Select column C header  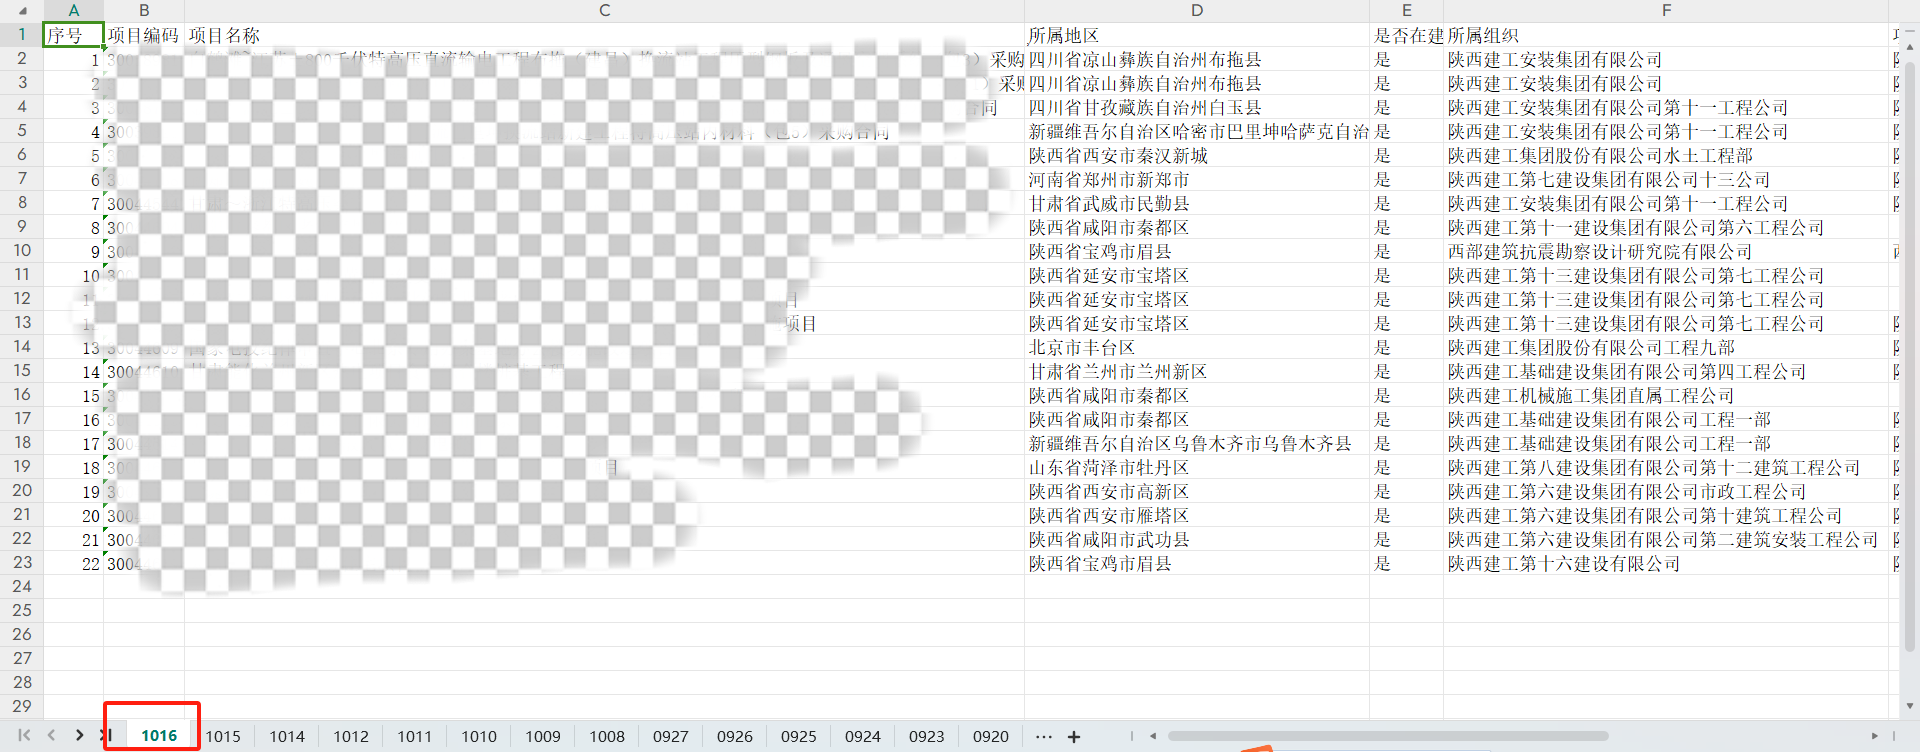[x=604, y=11]
